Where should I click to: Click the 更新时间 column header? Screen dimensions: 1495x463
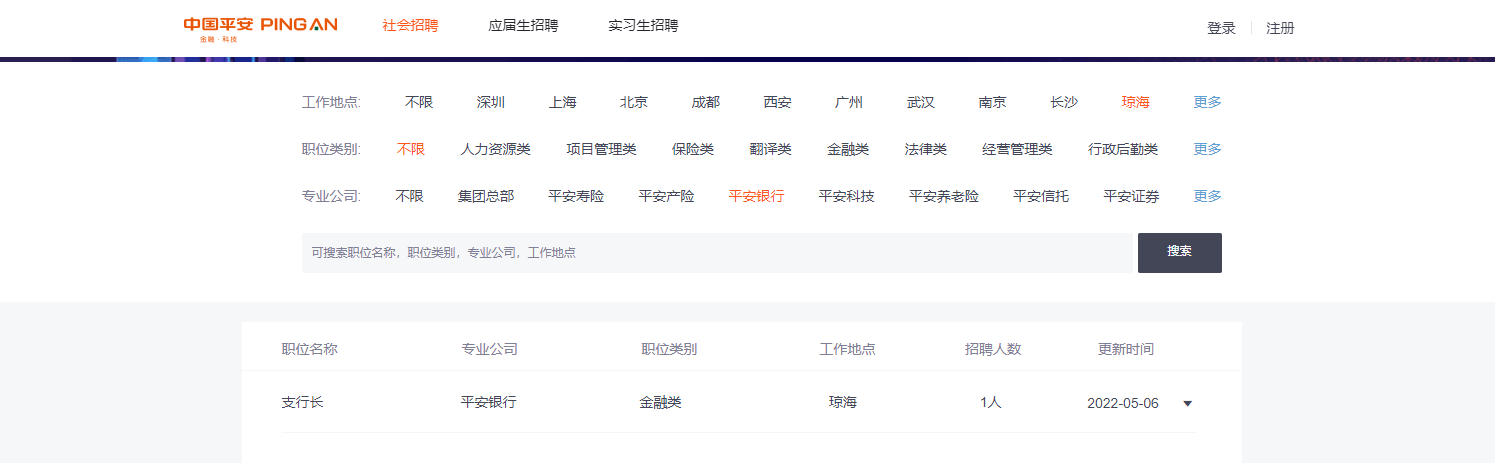coord(1126,349)
